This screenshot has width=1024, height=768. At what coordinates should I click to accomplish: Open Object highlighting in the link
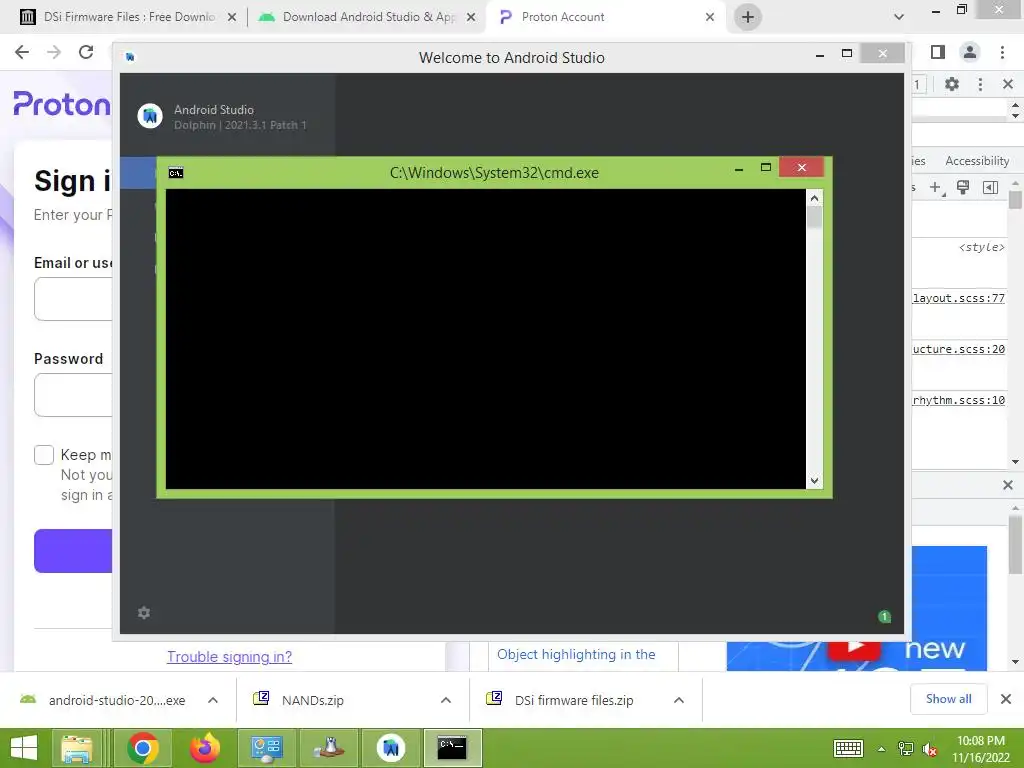(576, 654)
